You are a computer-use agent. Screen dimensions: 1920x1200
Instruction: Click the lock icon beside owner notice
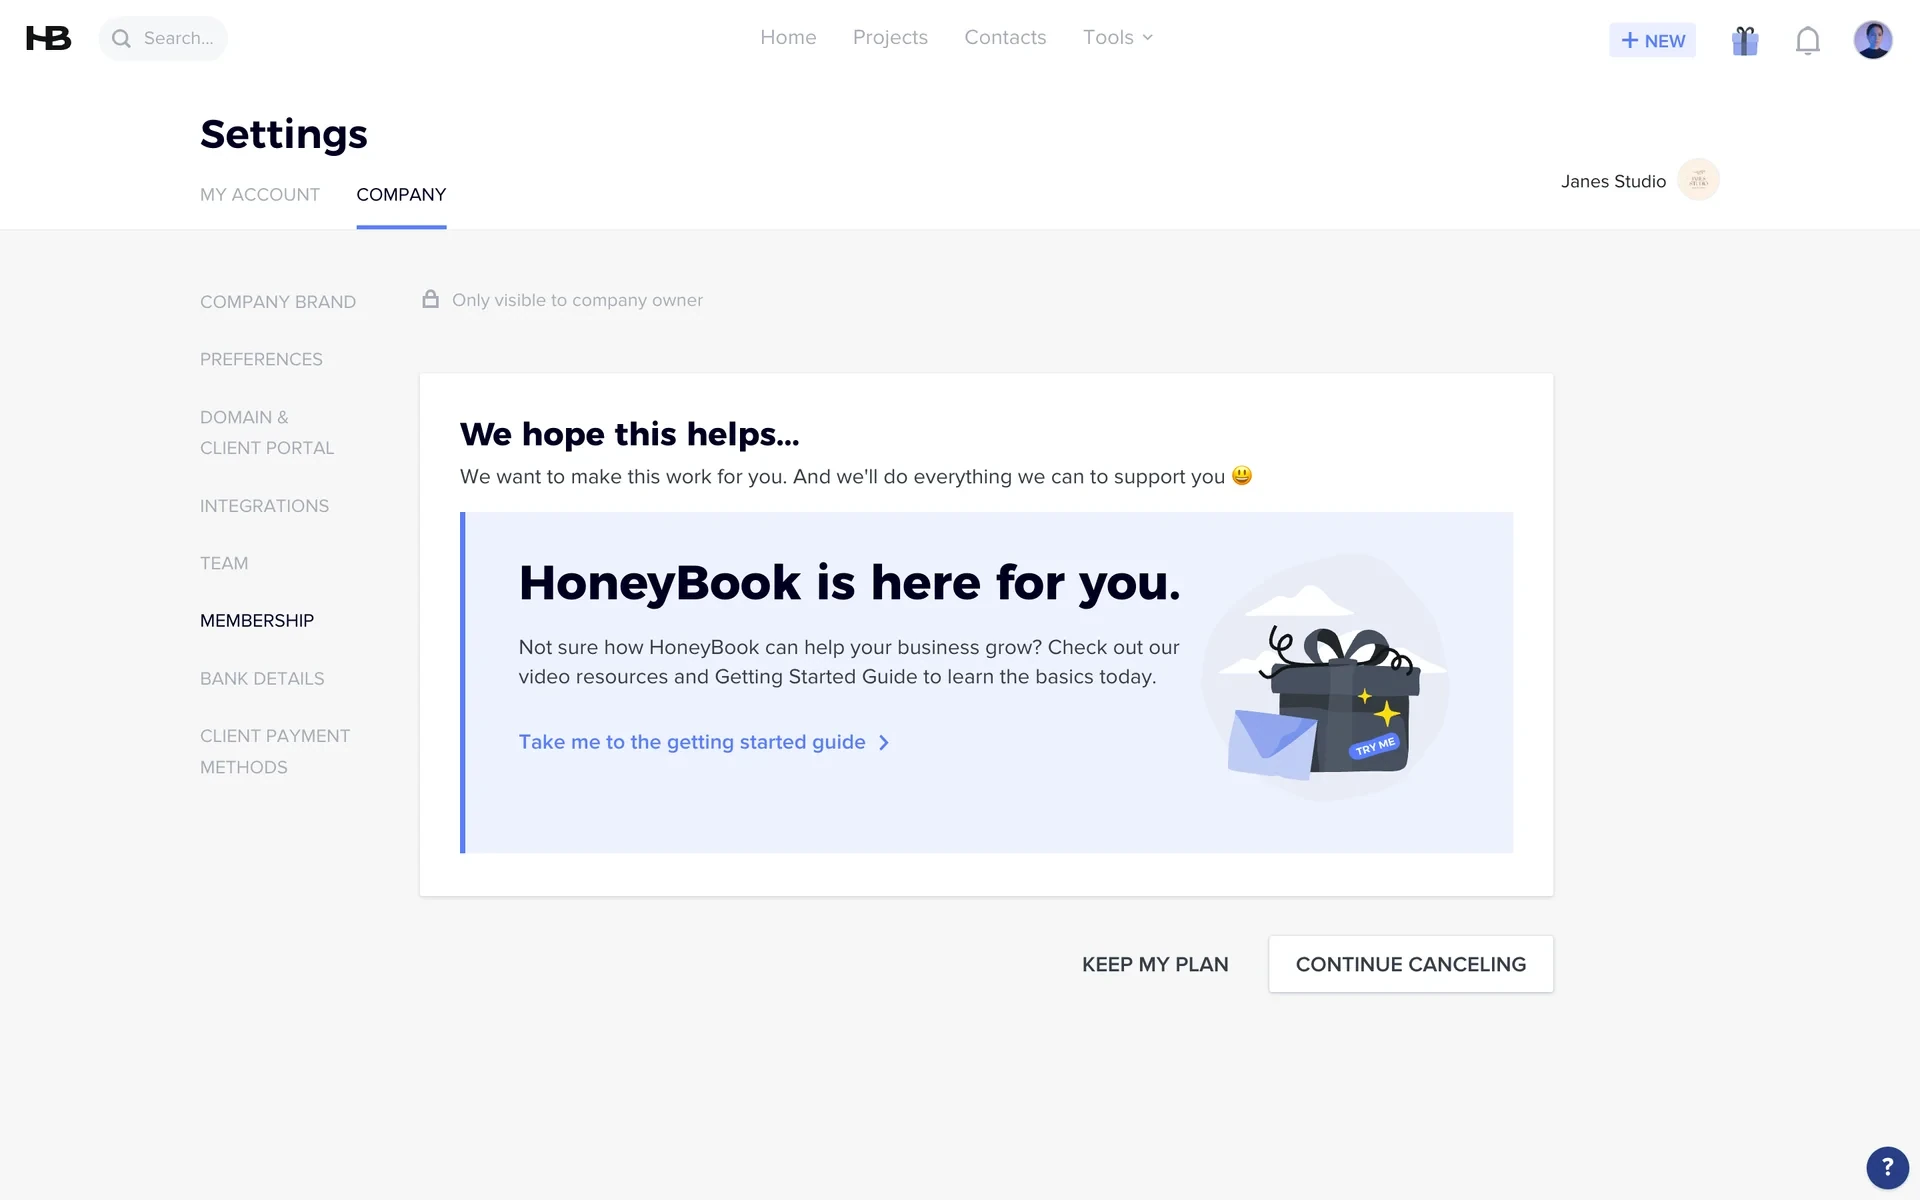coord(430,299)
